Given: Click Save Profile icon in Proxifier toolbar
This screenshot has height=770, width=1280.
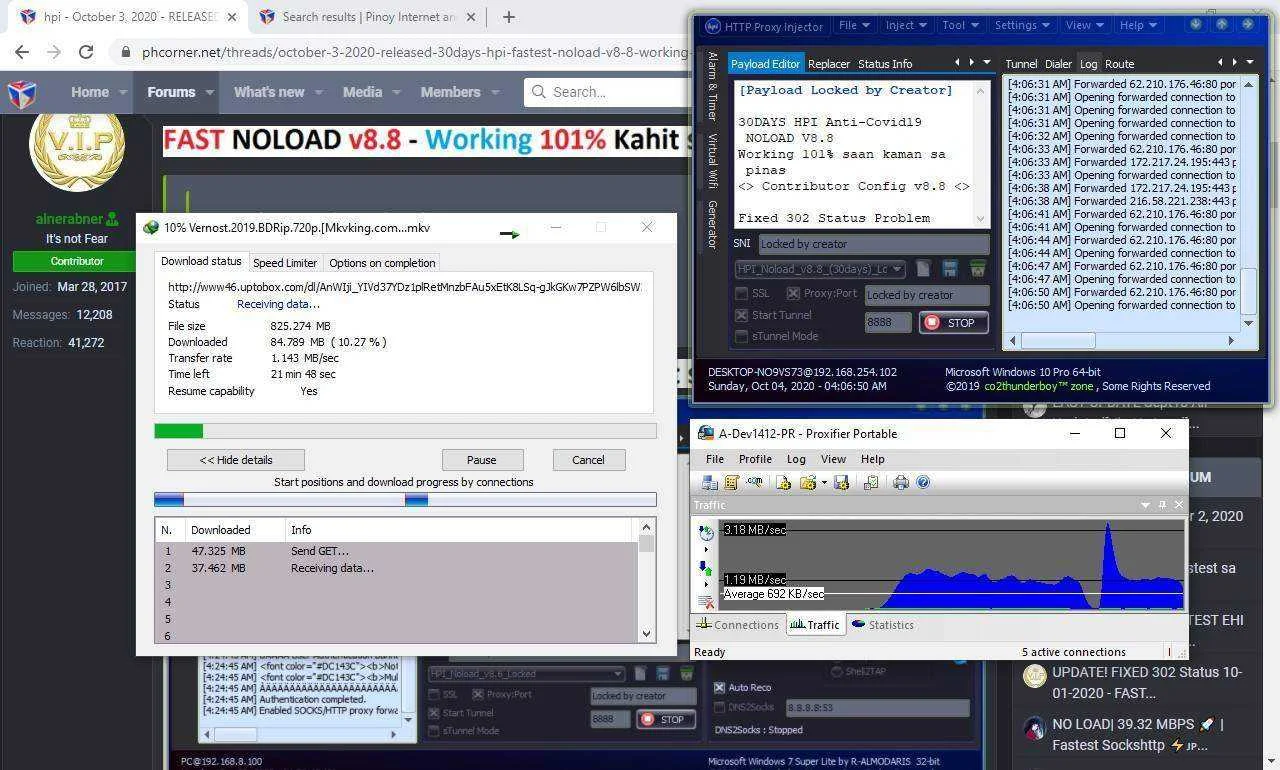Looking at the screenshot, I should (x=841, y=482).
